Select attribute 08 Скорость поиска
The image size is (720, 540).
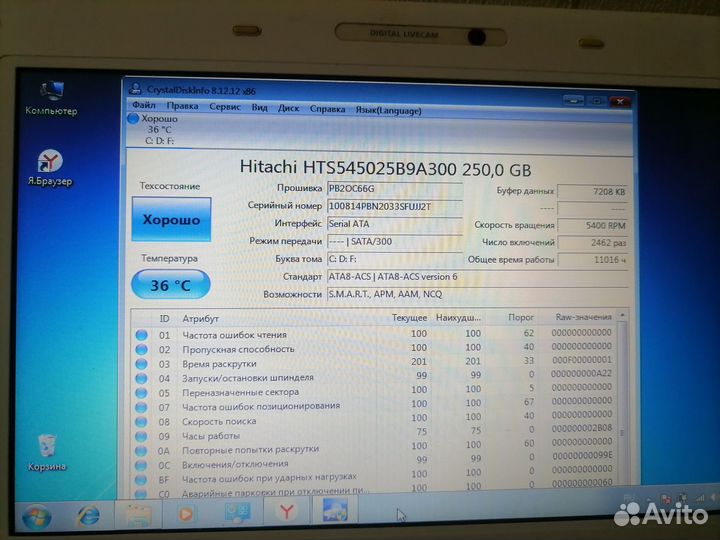tap(374, 420)
